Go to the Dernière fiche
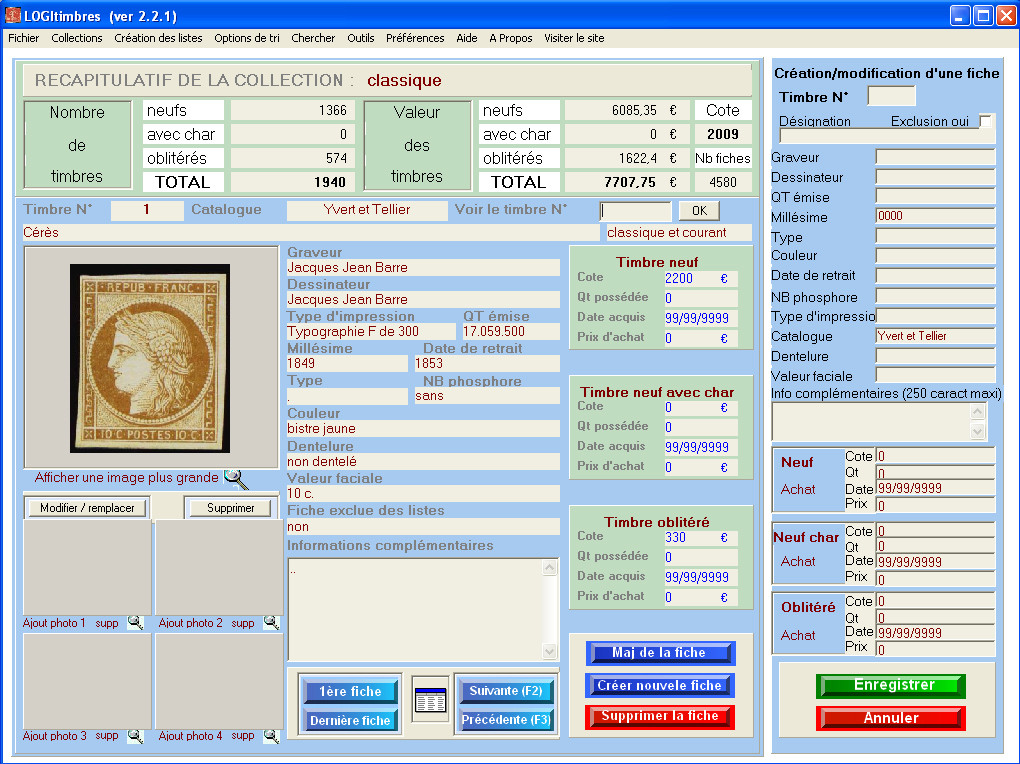Screen dimensions: 1020x764 pos(350,720)
